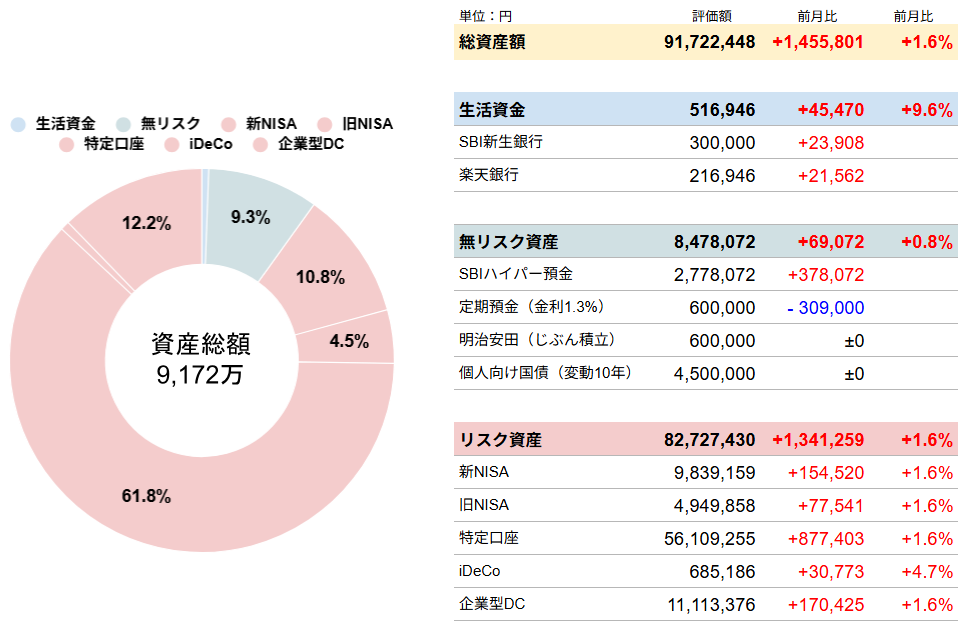
Task: Click the 無リスク資産 section header
Action: [x=705, y=241]
